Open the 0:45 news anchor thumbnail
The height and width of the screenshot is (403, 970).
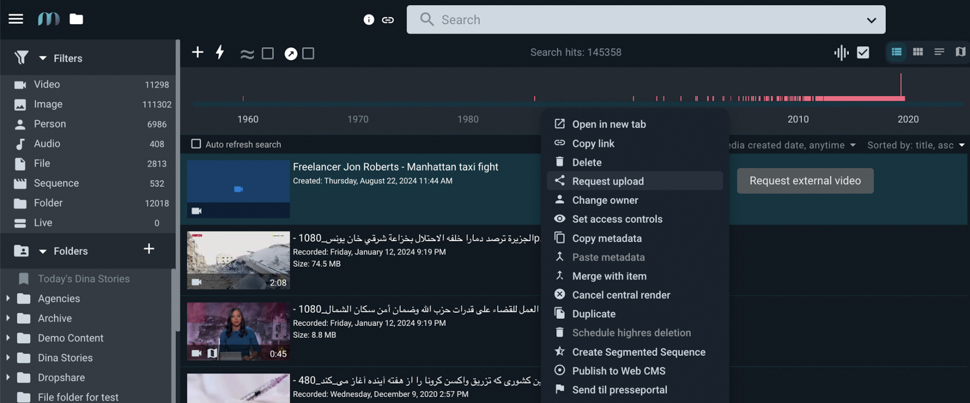click(238, 331)
